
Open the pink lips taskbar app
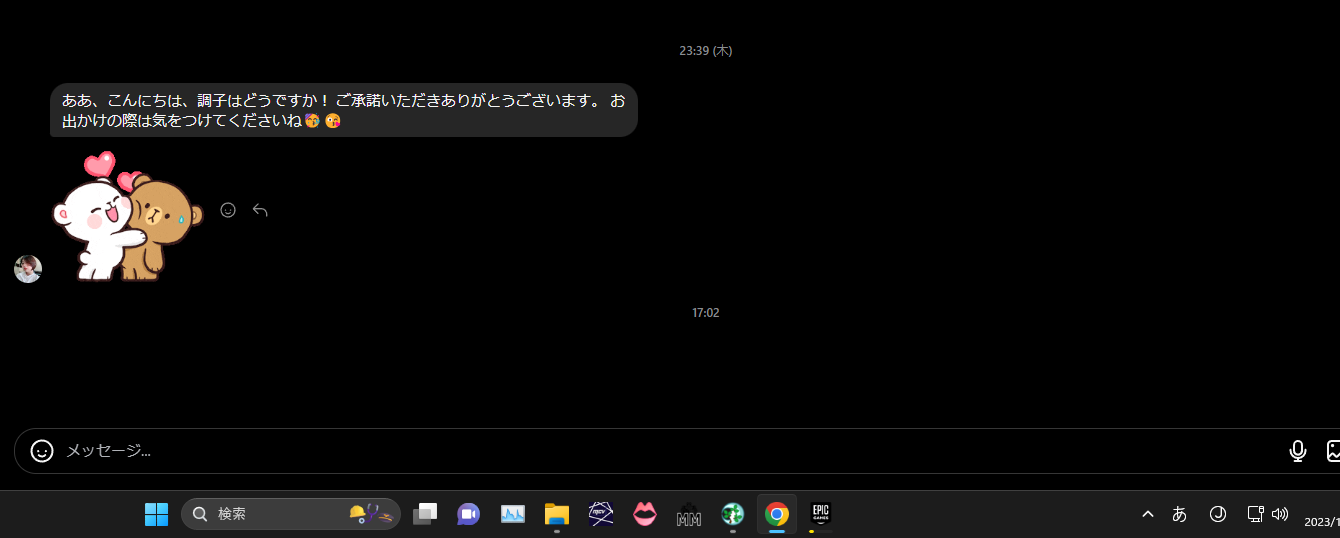point(645,514)
